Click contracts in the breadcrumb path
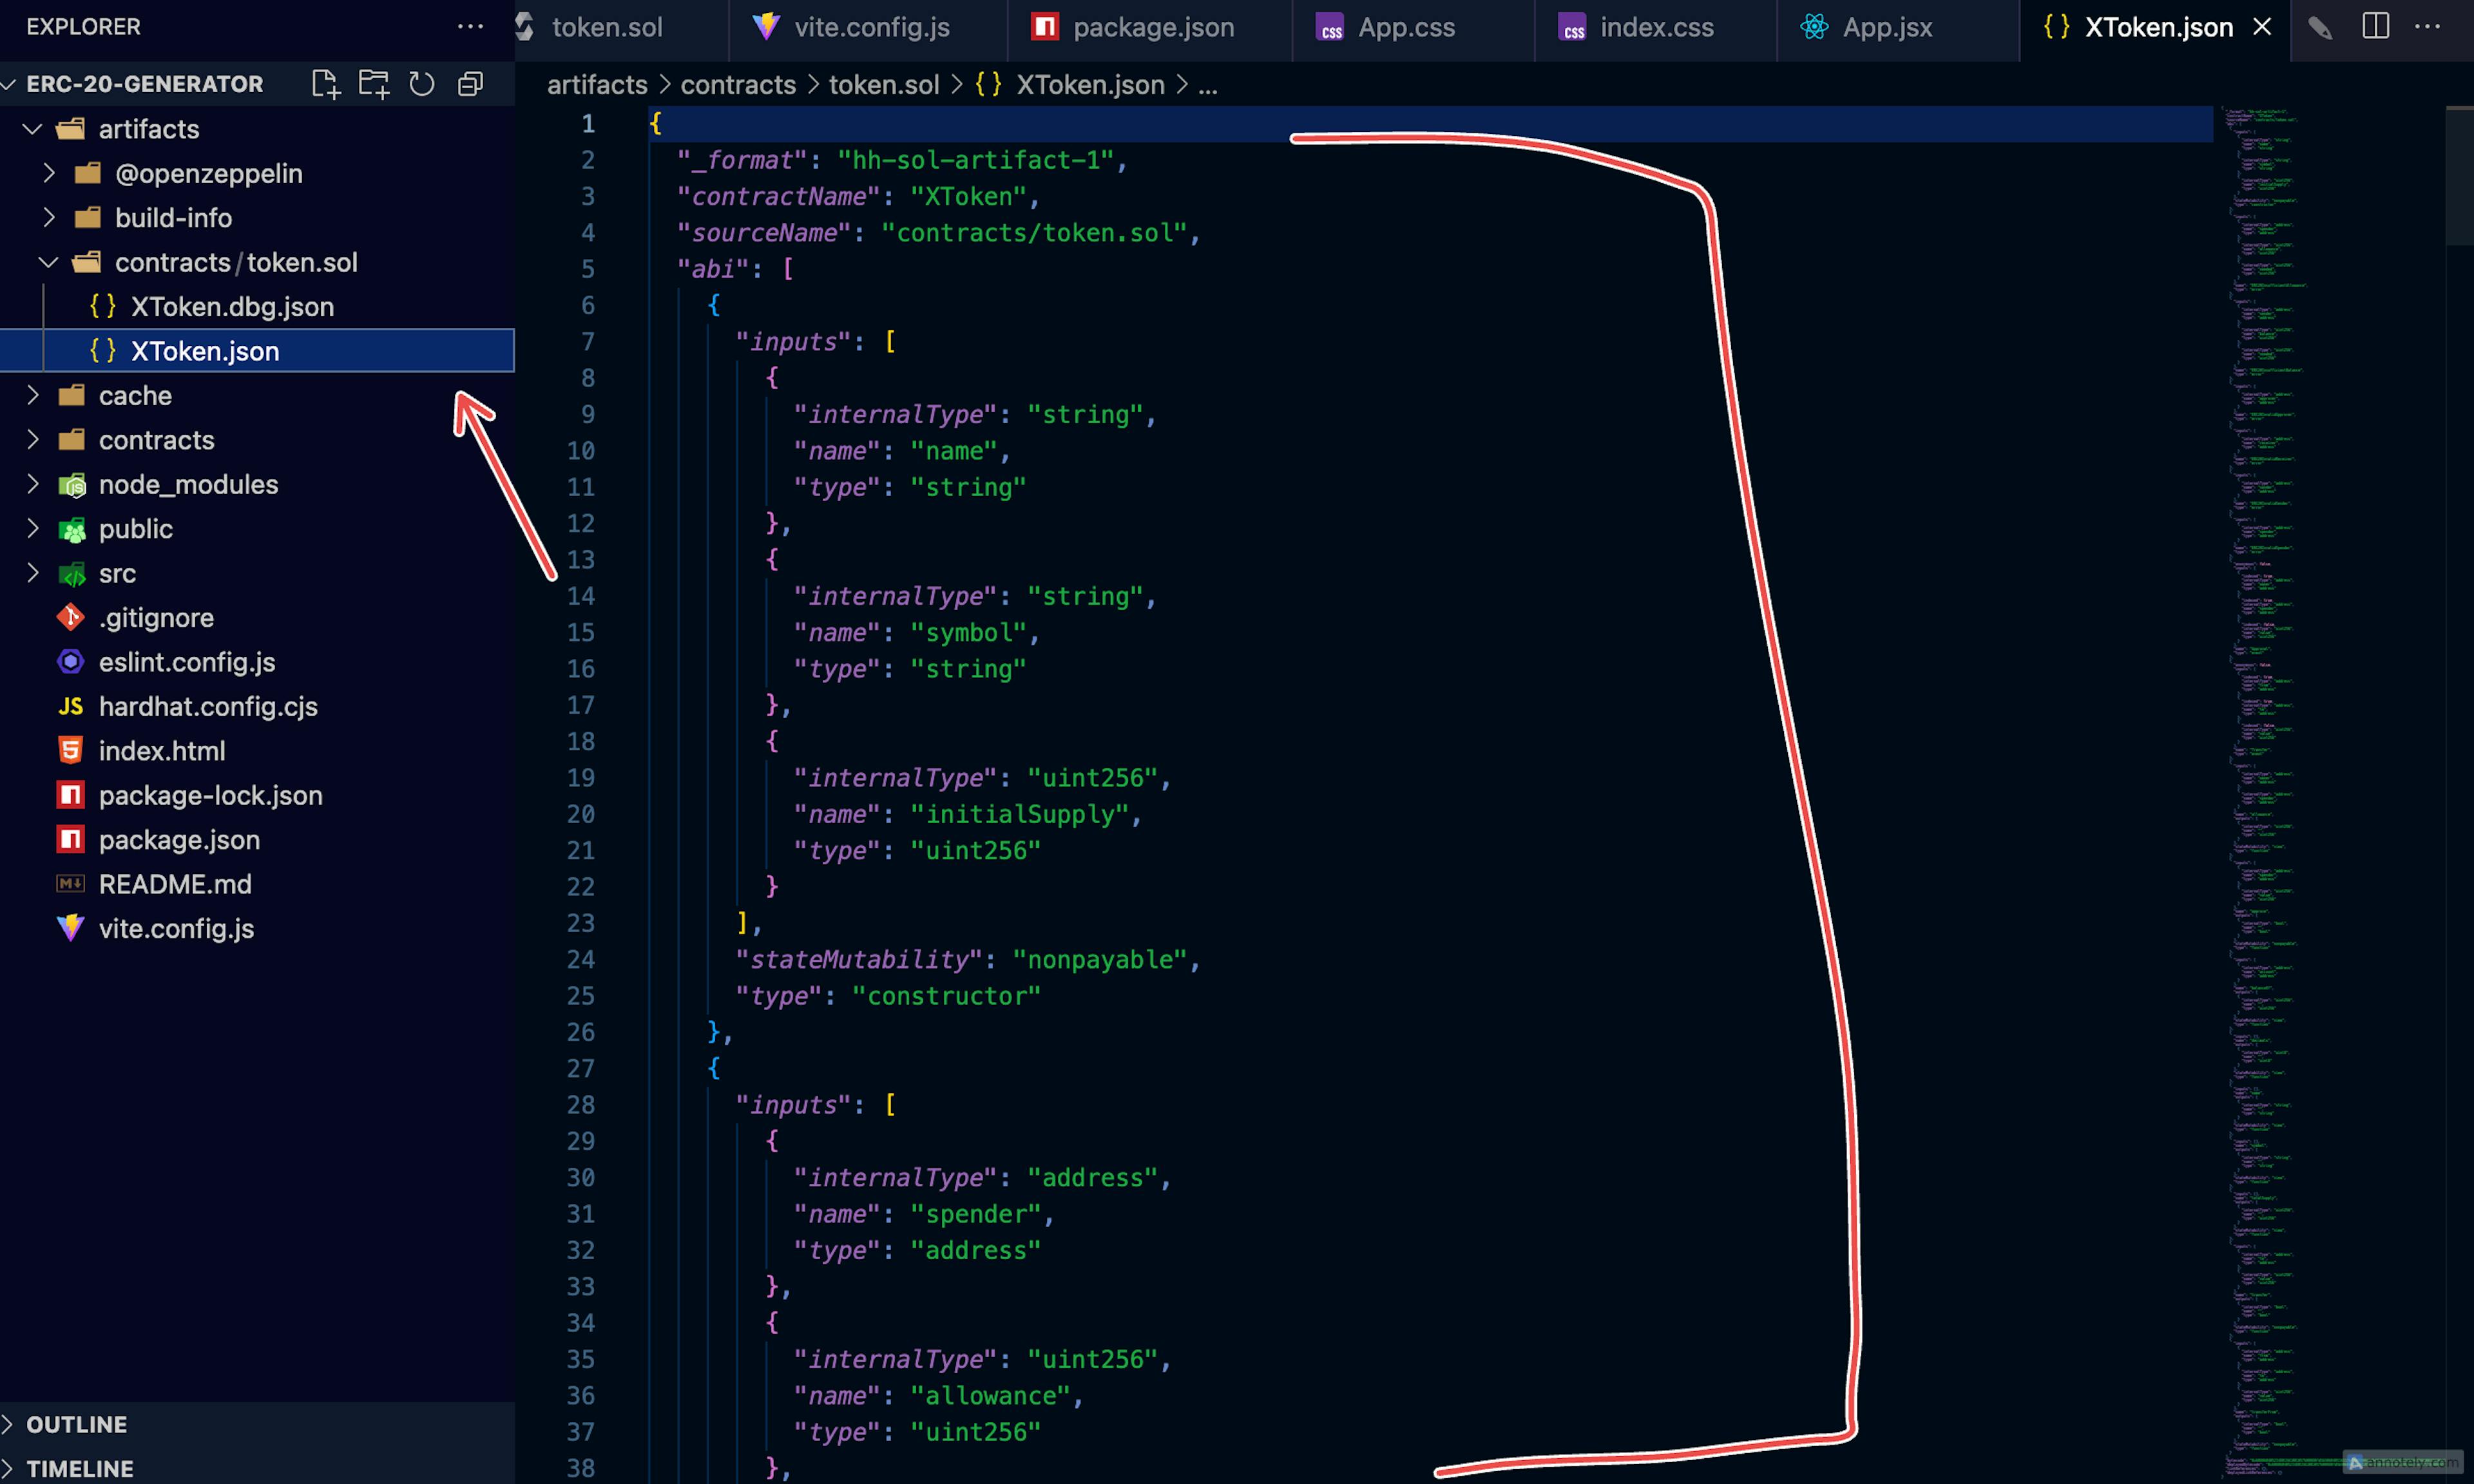The height and width of the screenshot is (1484, 2474). point(738,85)
